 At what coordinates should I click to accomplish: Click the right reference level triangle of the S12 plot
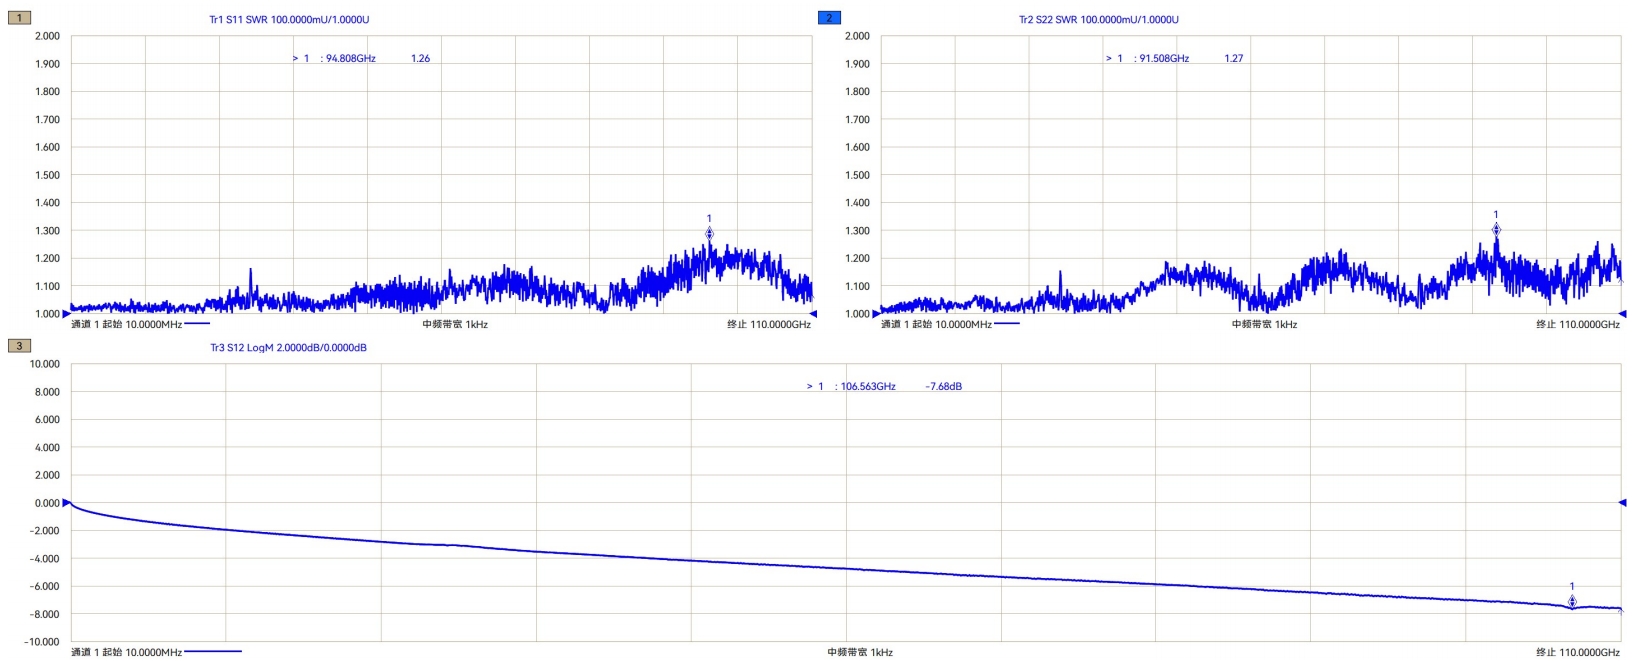coord(1622,503)
